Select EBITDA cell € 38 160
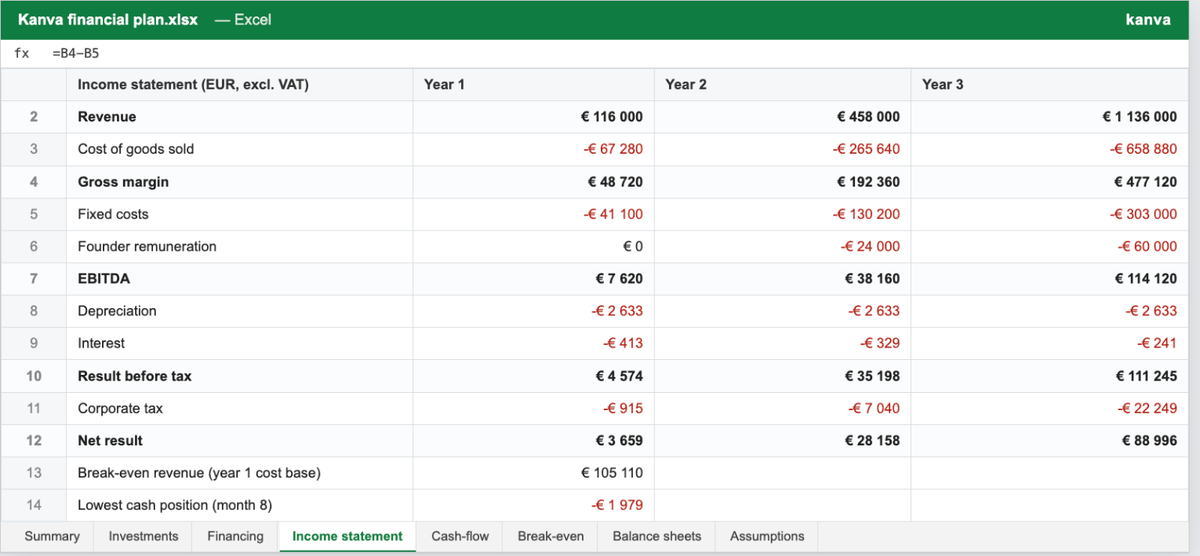Image resolution: width=1200 pixels, height=556 pixels. (781, 279)
